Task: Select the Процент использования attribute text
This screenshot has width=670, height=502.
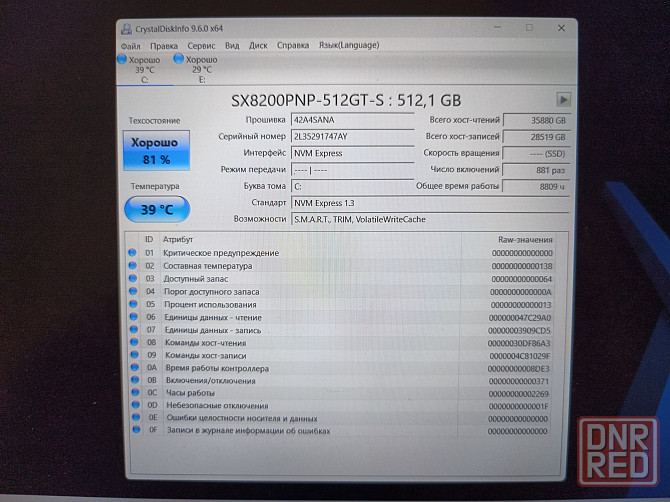Action: pyautogui.click(x=210, y=305)
